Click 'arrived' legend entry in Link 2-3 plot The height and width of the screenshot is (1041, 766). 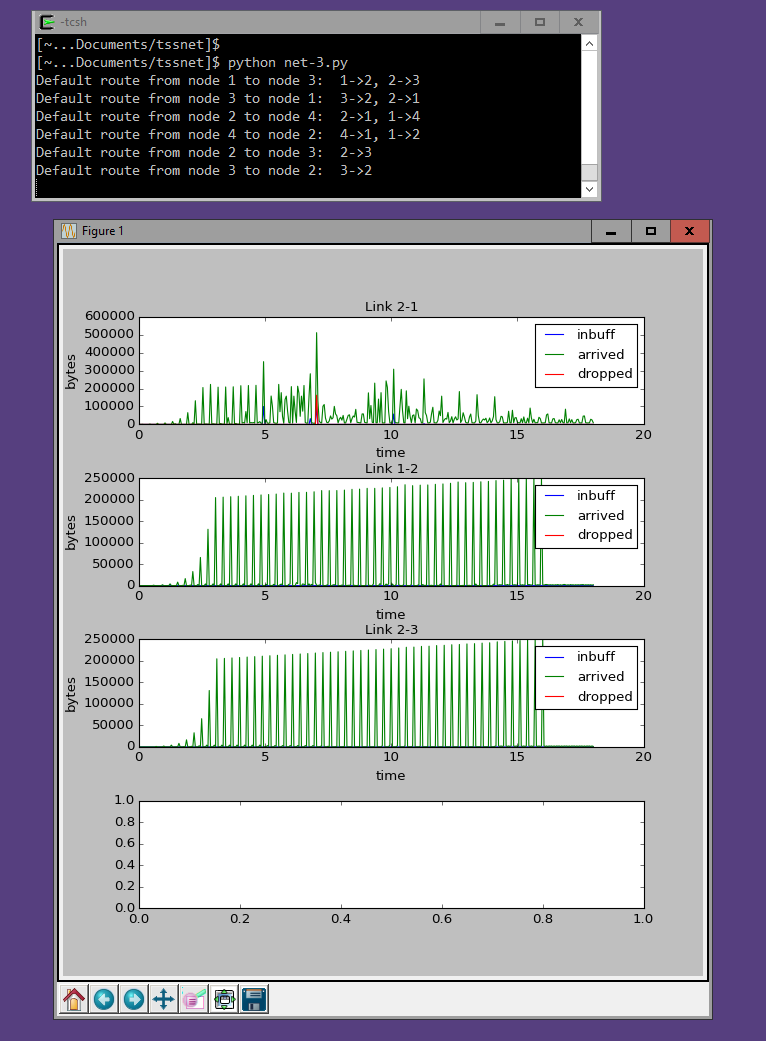(601, 677)
